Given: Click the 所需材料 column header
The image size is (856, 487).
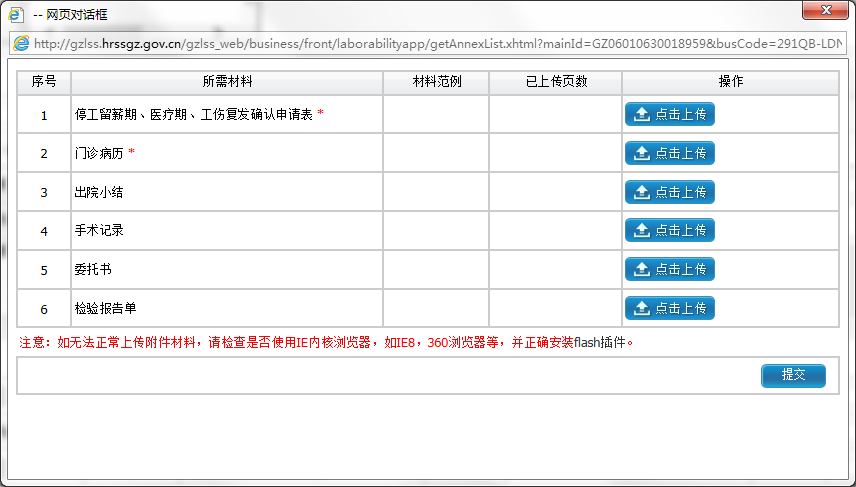Looking at the screenshot, I should [x=227, y=82].
